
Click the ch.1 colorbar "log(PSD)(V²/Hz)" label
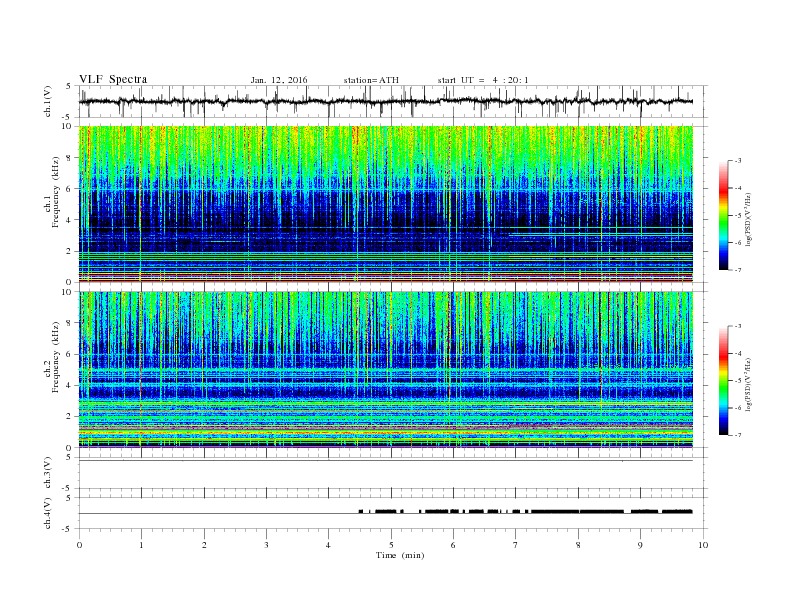(x=748, y=220)
